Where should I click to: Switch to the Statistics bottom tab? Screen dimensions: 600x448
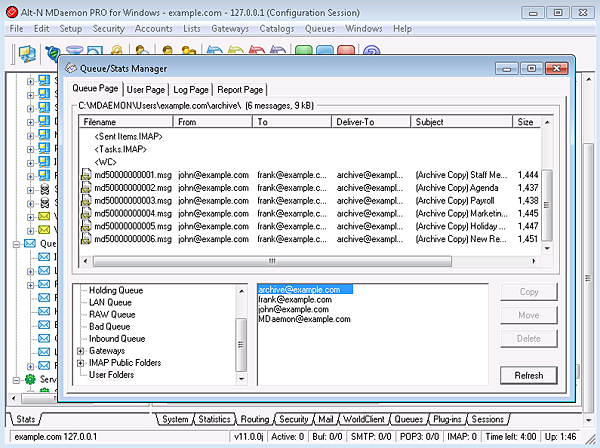click(214, 419)
